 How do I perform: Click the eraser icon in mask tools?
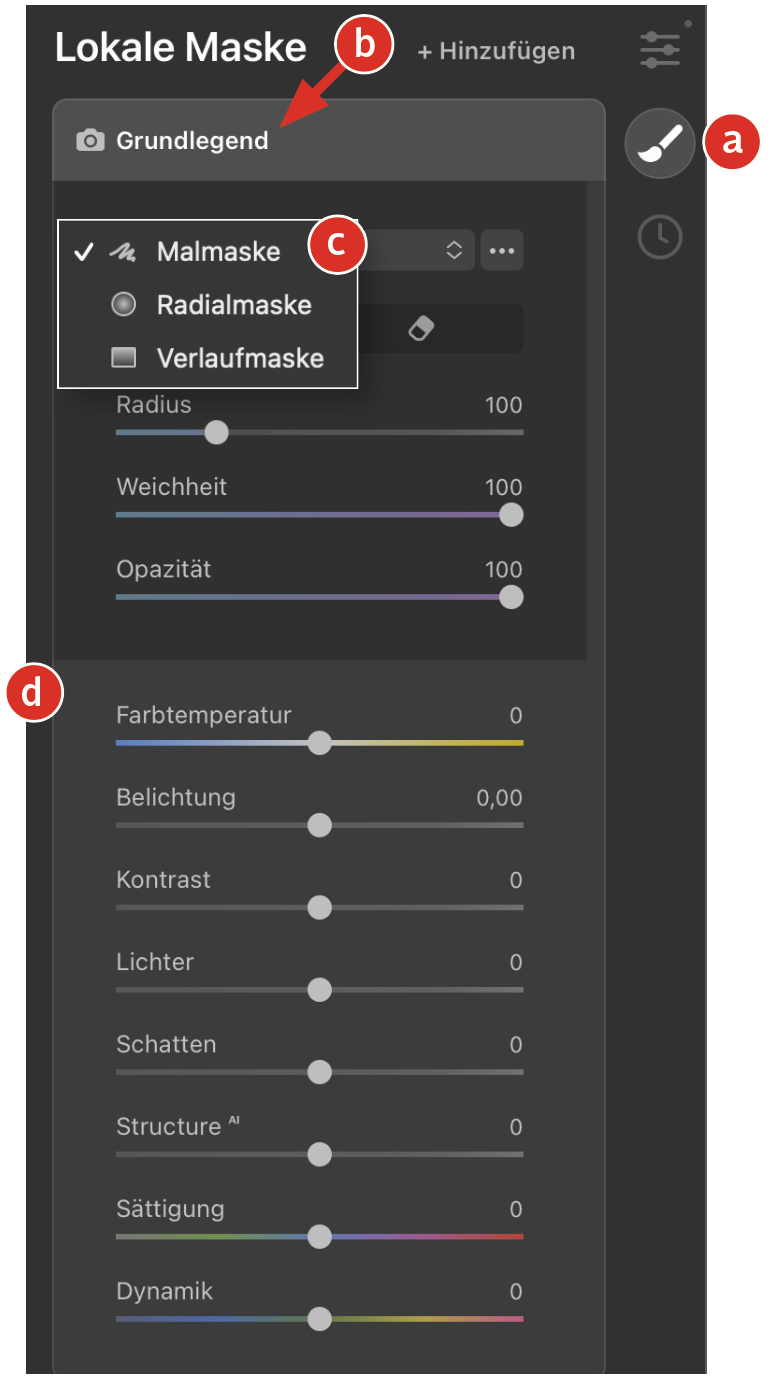coord(421,329)
